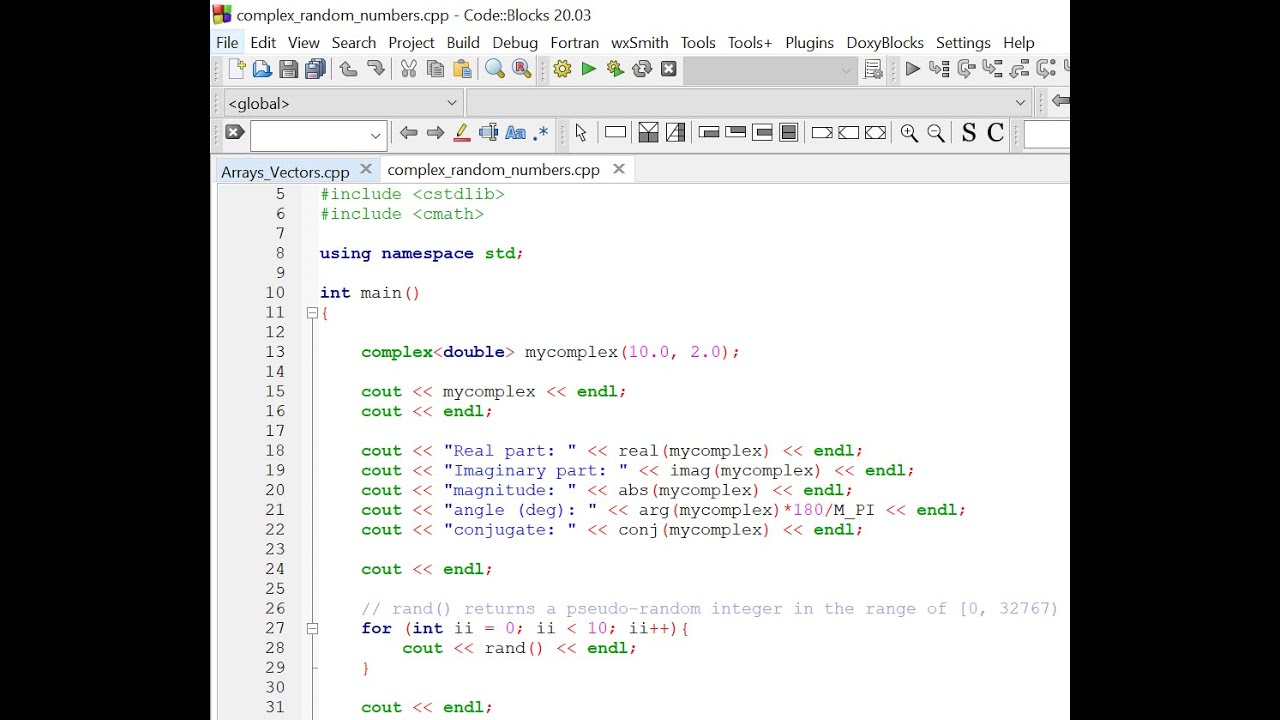Open the Plugins menu
This screenshot has height=720, width=1280.
[x=809, y=43]
